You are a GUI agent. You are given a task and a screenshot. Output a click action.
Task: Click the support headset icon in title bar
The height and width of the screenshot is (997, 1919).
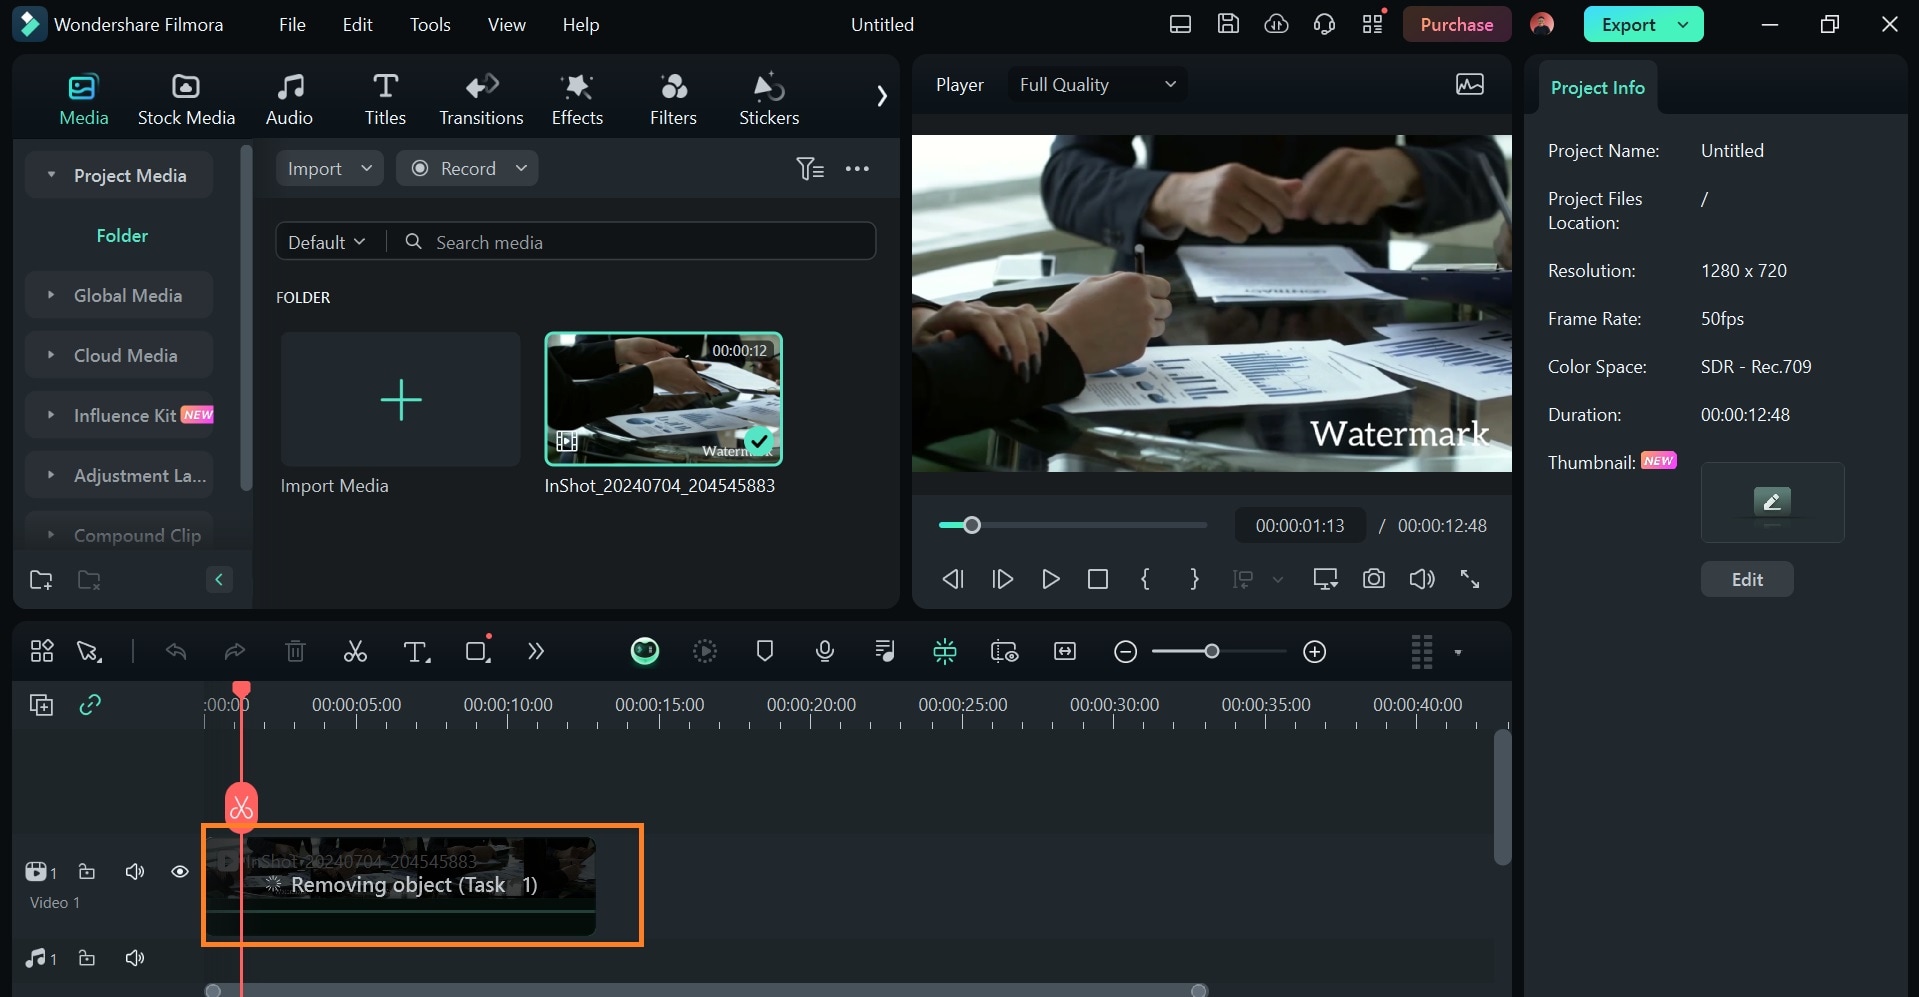1324,24
